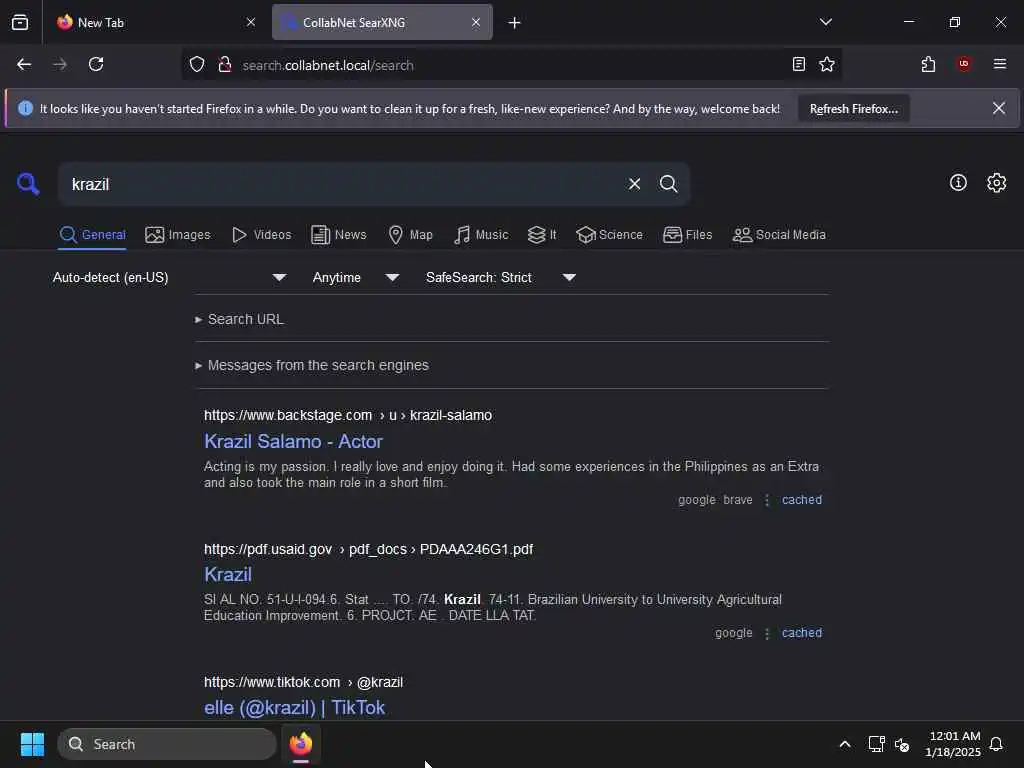Open the elle (@krazil) TikTok result

point(295,707)
